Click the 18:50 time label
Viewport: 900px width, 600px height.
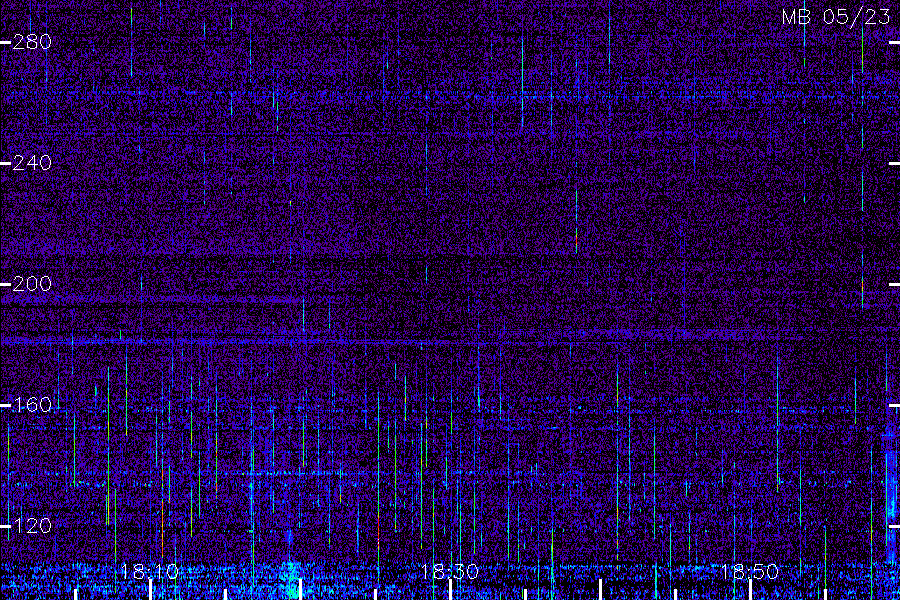(750, 572)
